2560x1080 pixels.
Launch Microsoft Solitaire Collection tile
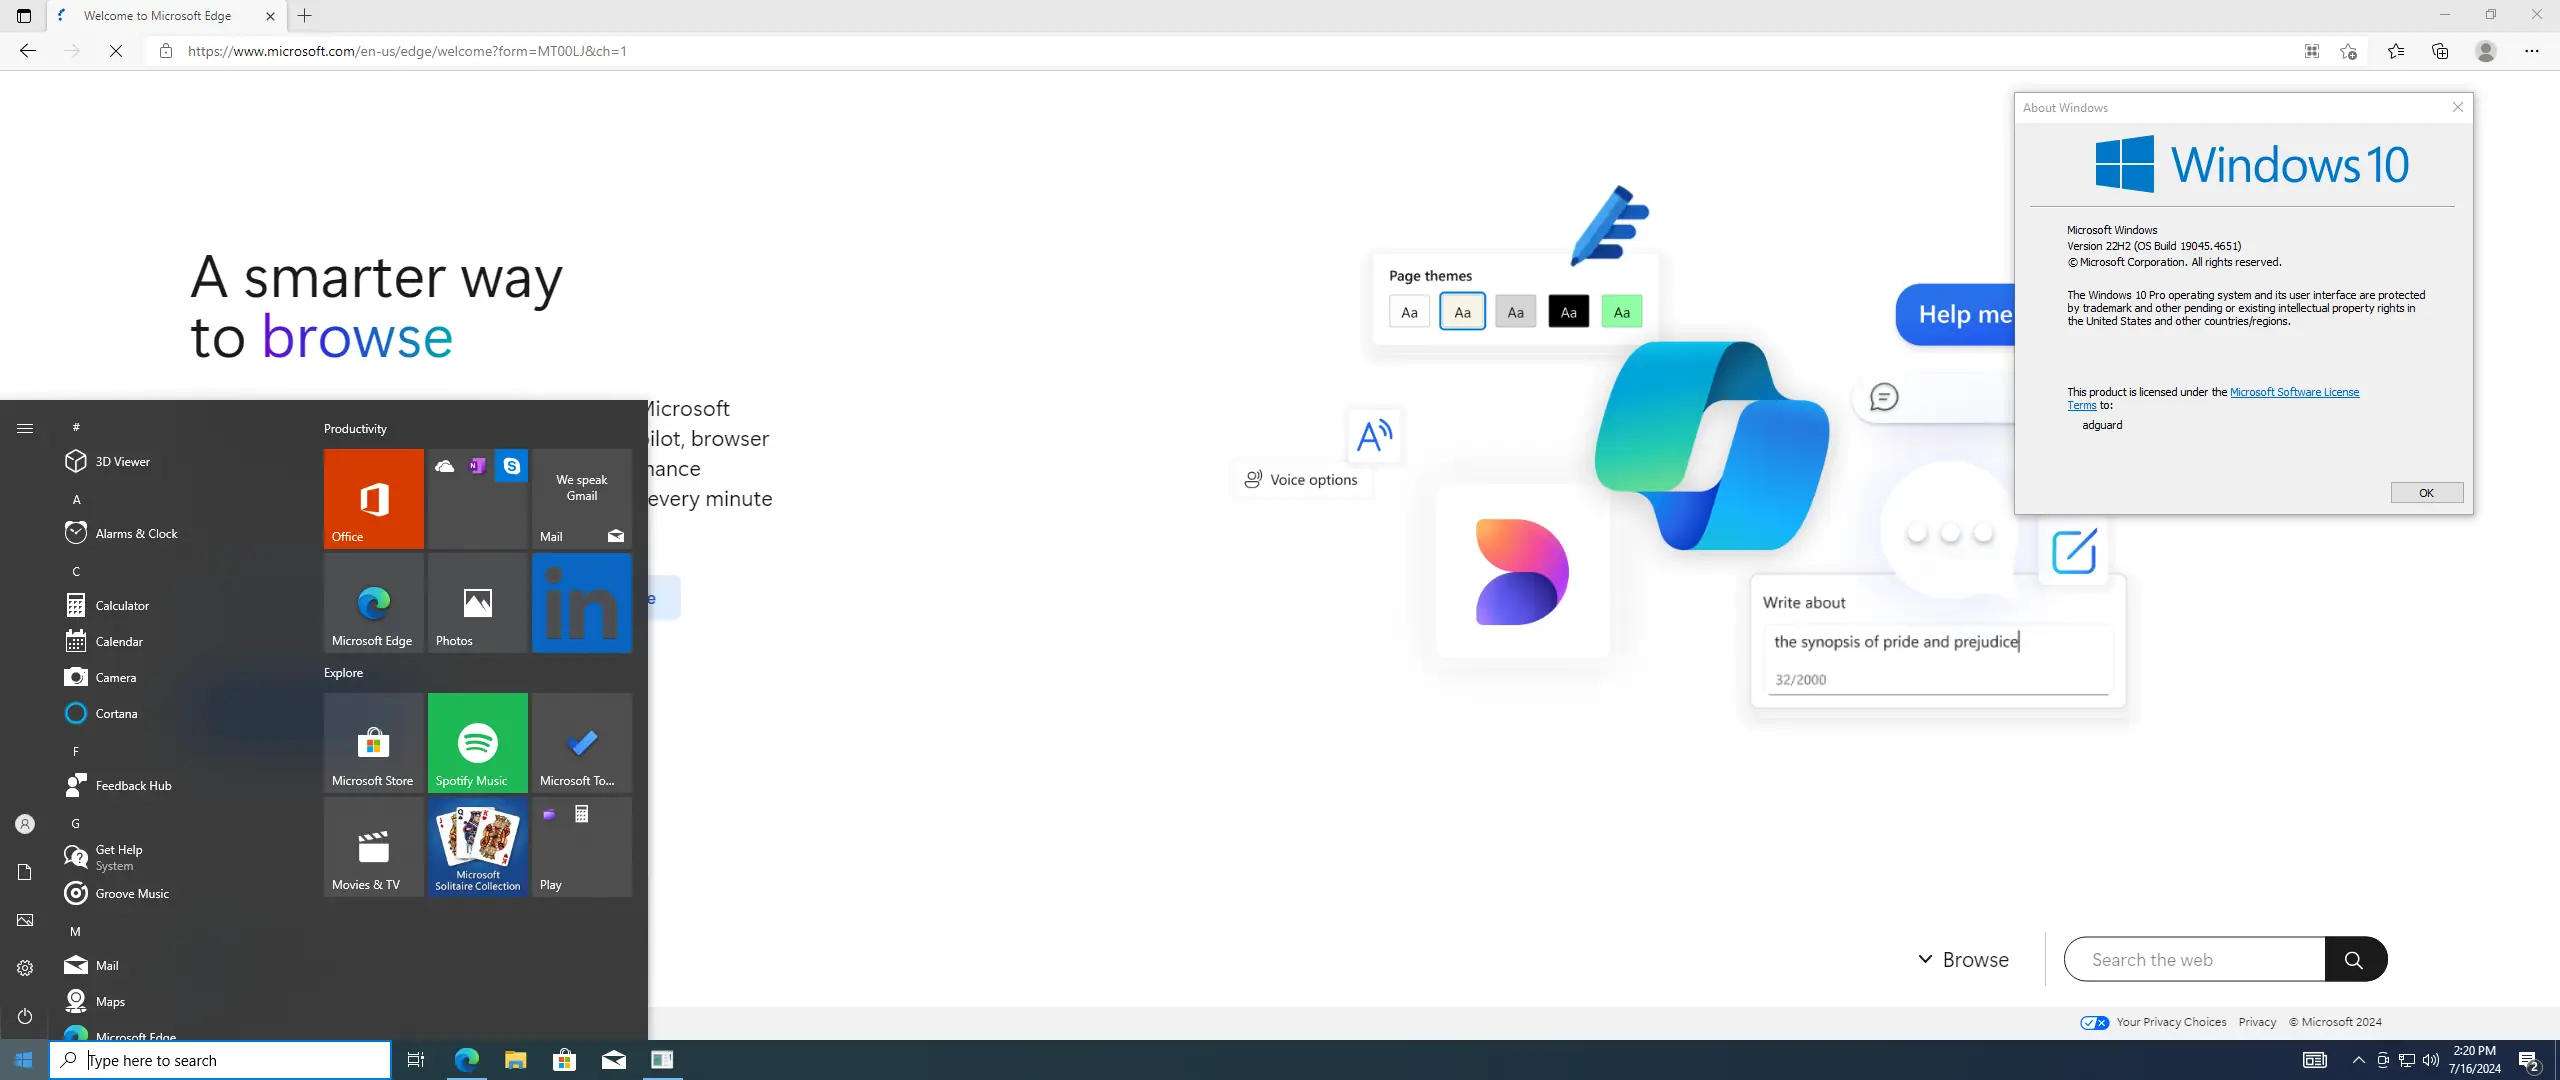(478, 846)
